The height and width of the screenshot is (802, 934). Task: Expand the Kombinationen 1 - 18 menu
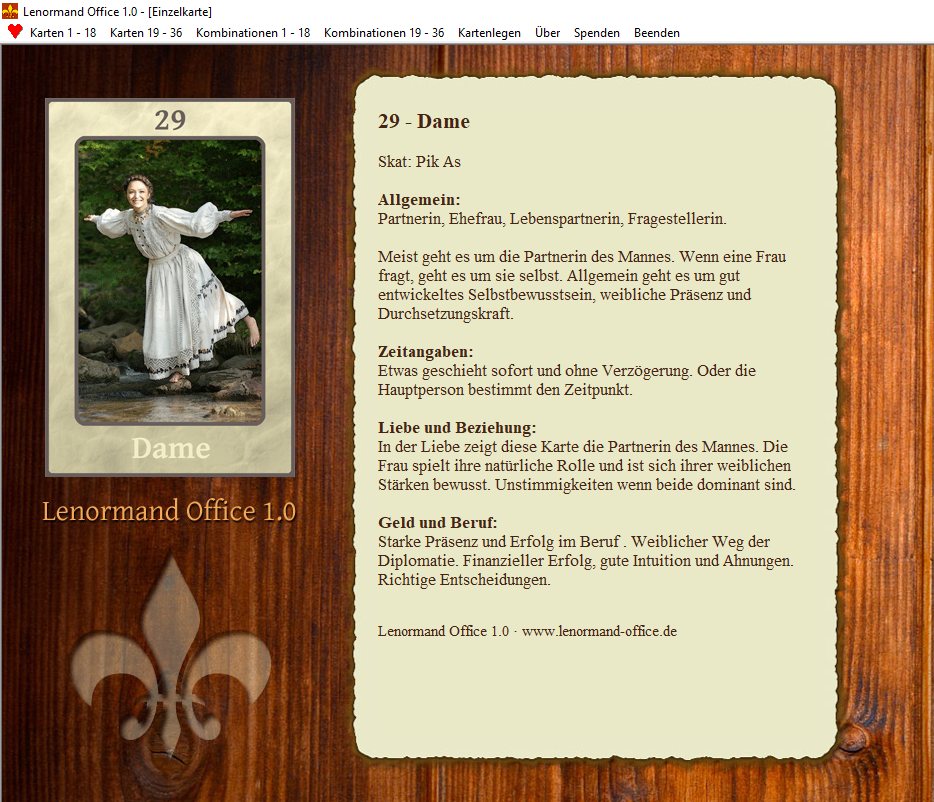point(253,33)
